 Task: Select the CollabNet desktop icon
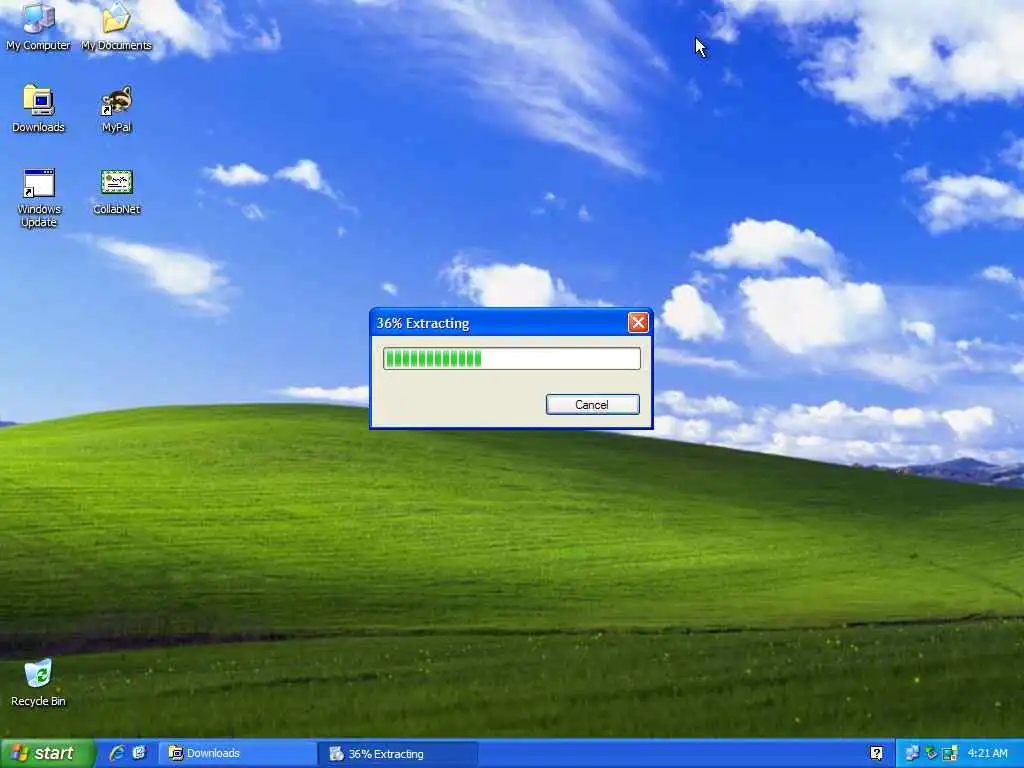pyautogui.click(x=116, y=191)
